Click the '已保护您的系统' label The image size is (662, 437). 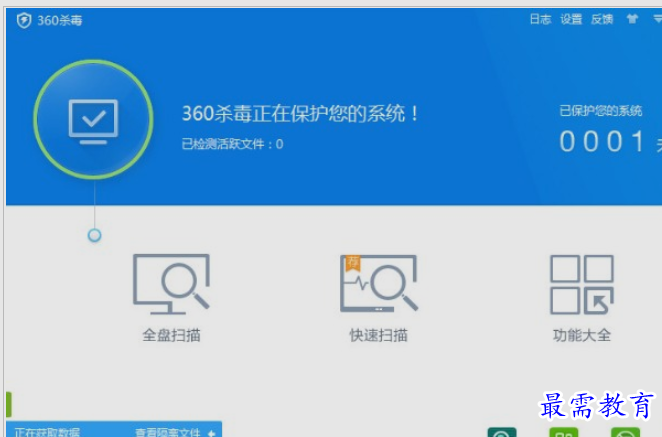[x=600, y=111]
